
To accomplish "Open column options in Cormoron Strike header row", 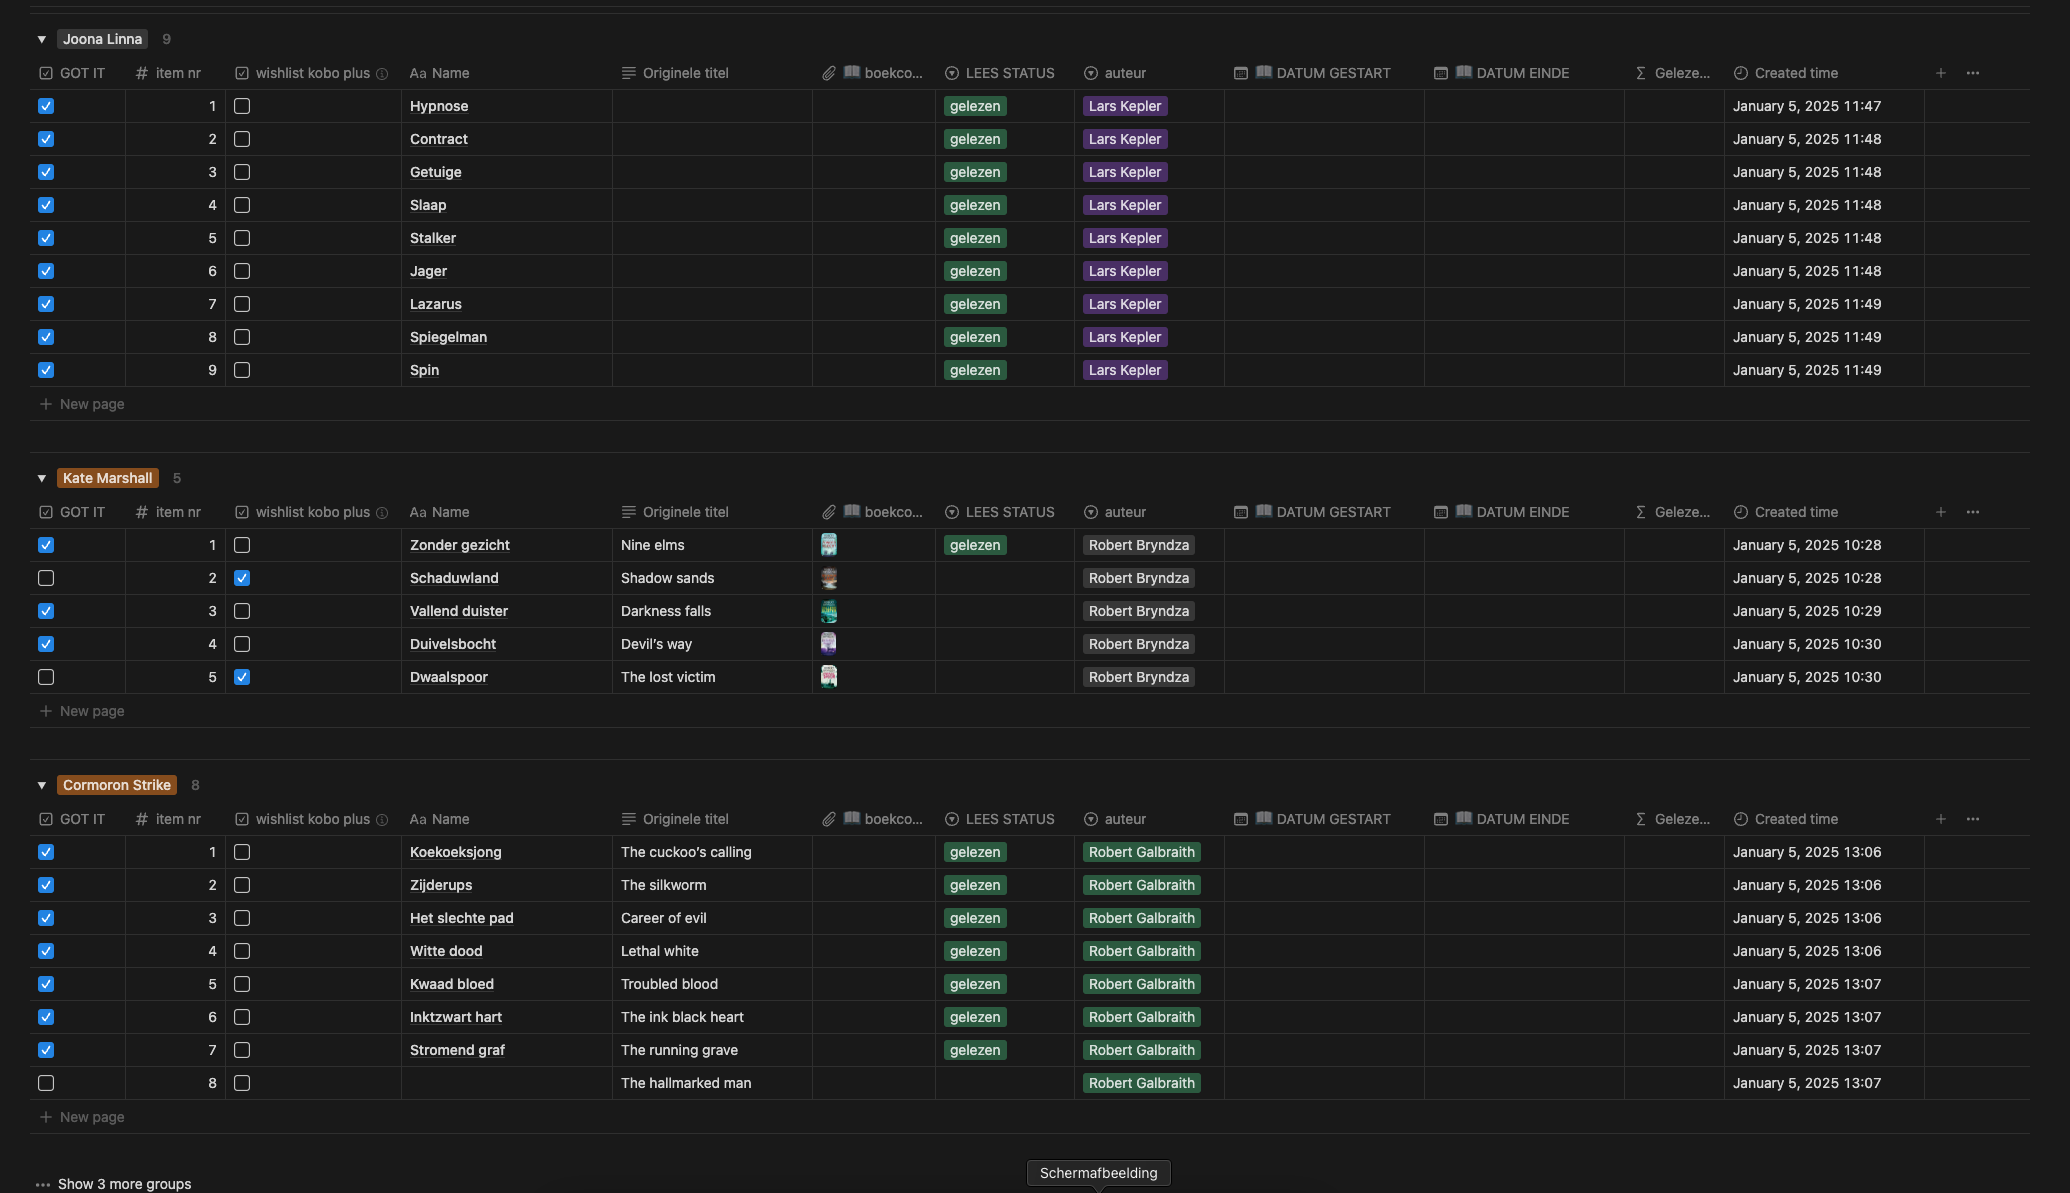I will [x=1972, y=819].
